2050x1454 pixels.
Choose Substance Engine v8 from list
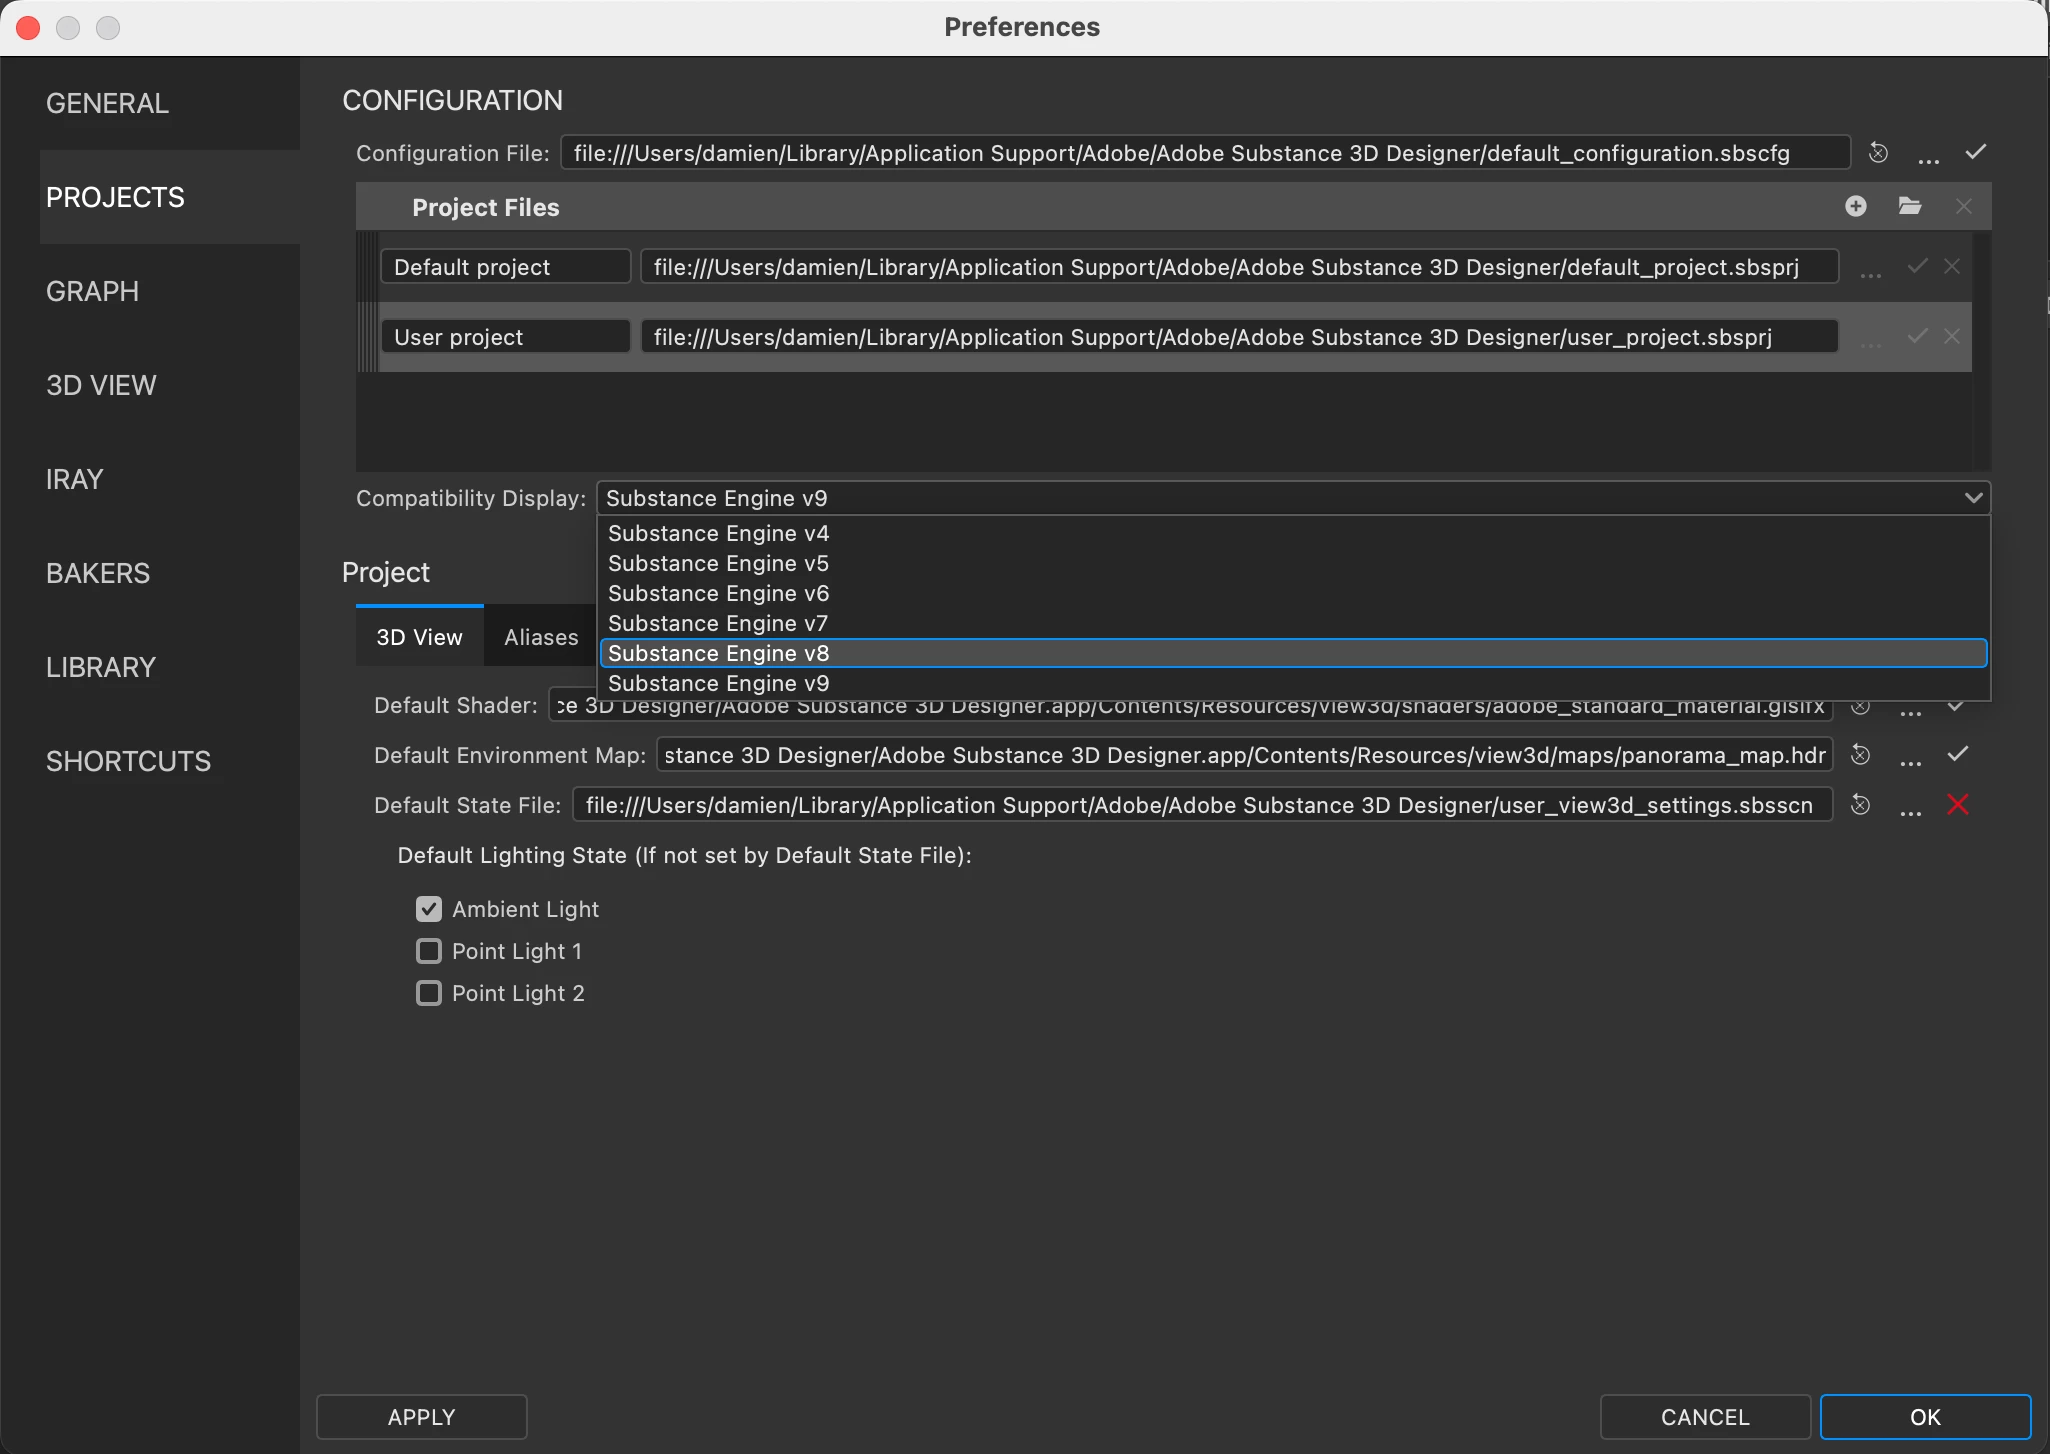pyautogui.click(x=719, y=653)
